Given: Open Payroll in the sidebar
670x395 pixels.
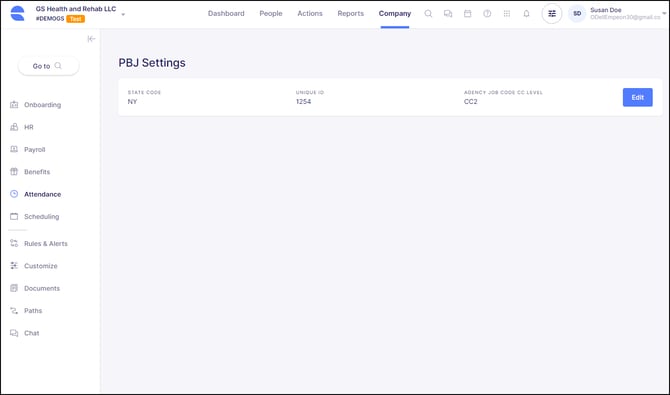Looking at the screenshot, I should [35, 149].
